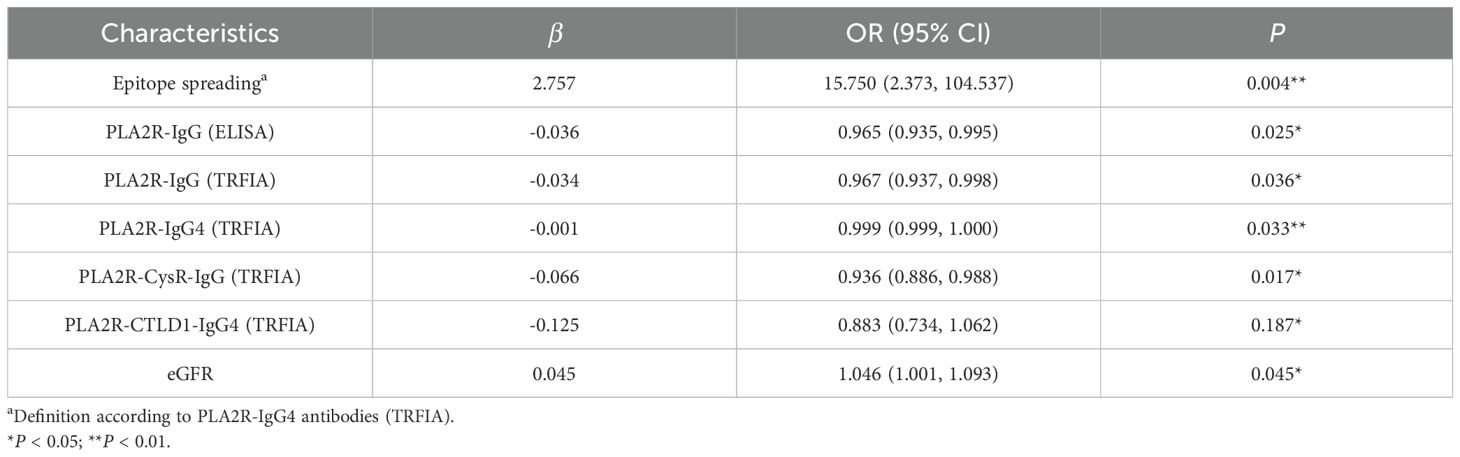
Task: Click the β value 2.757
Action: 554,84
